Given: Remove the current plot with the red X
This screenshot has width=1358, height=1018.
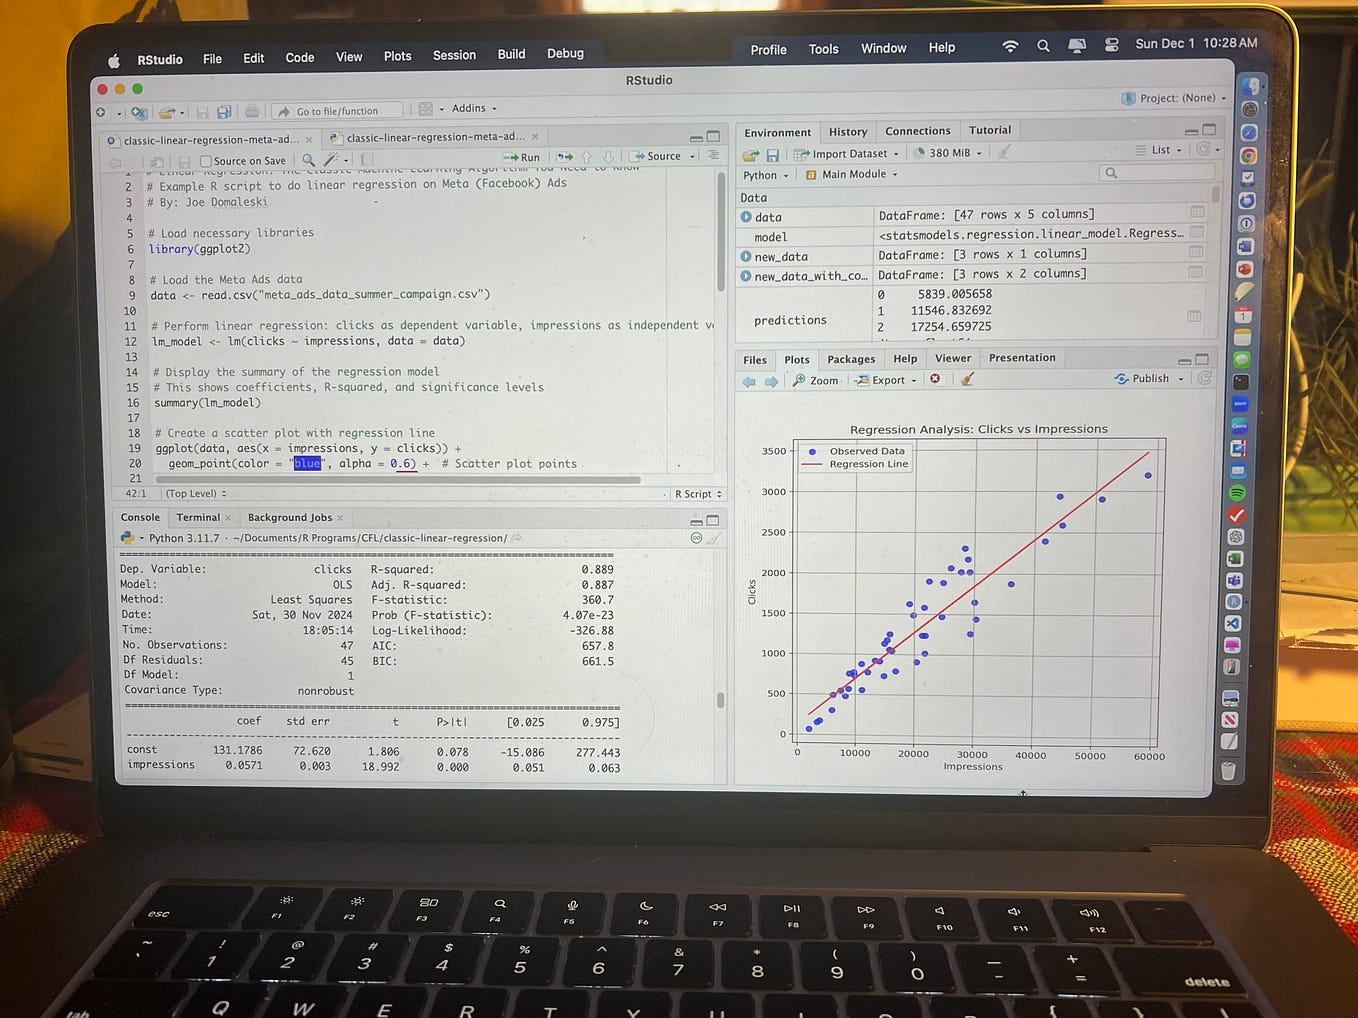Looking at the screenshot, I should [935, 380].
